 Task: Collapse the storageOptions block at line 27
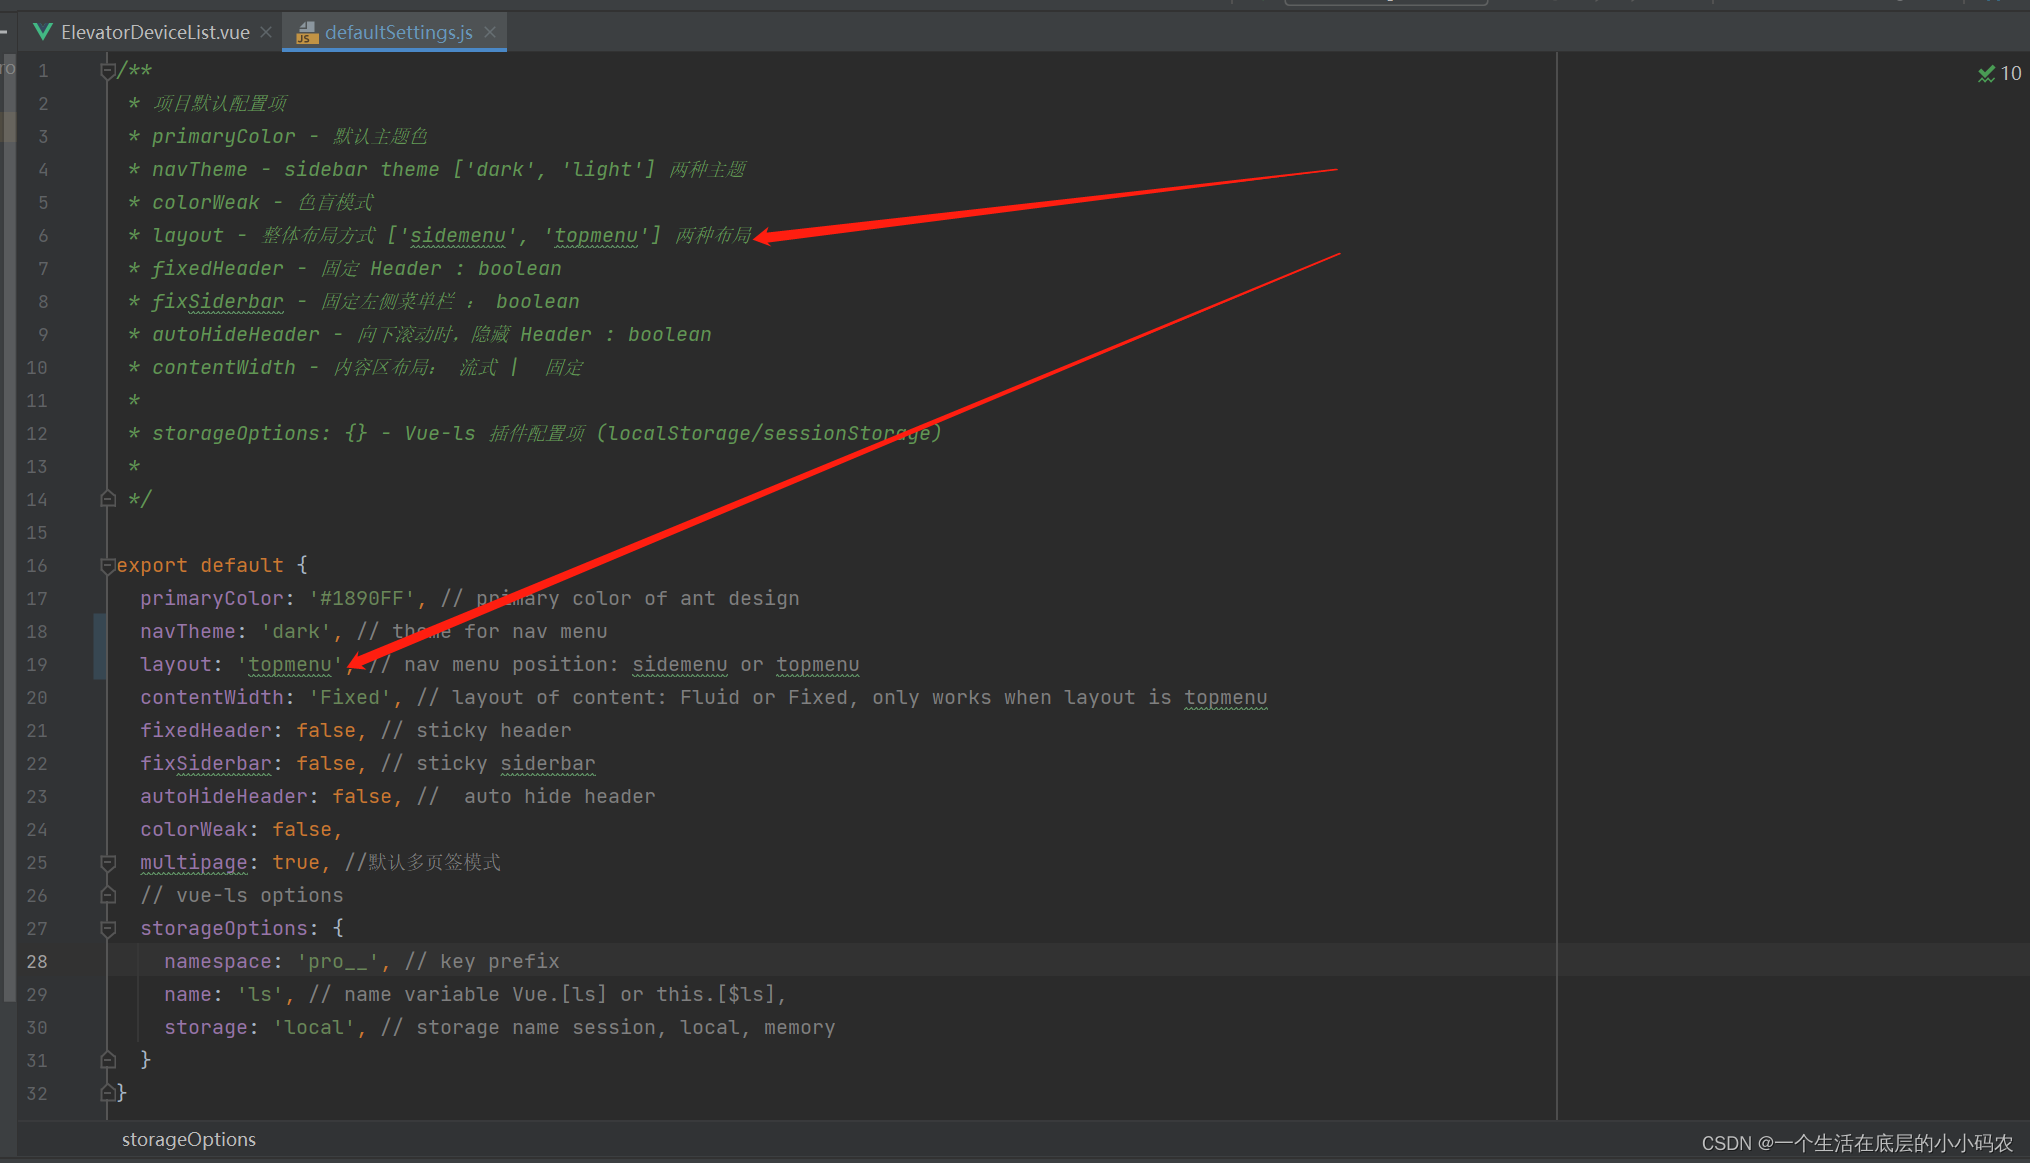click(108, 928)
